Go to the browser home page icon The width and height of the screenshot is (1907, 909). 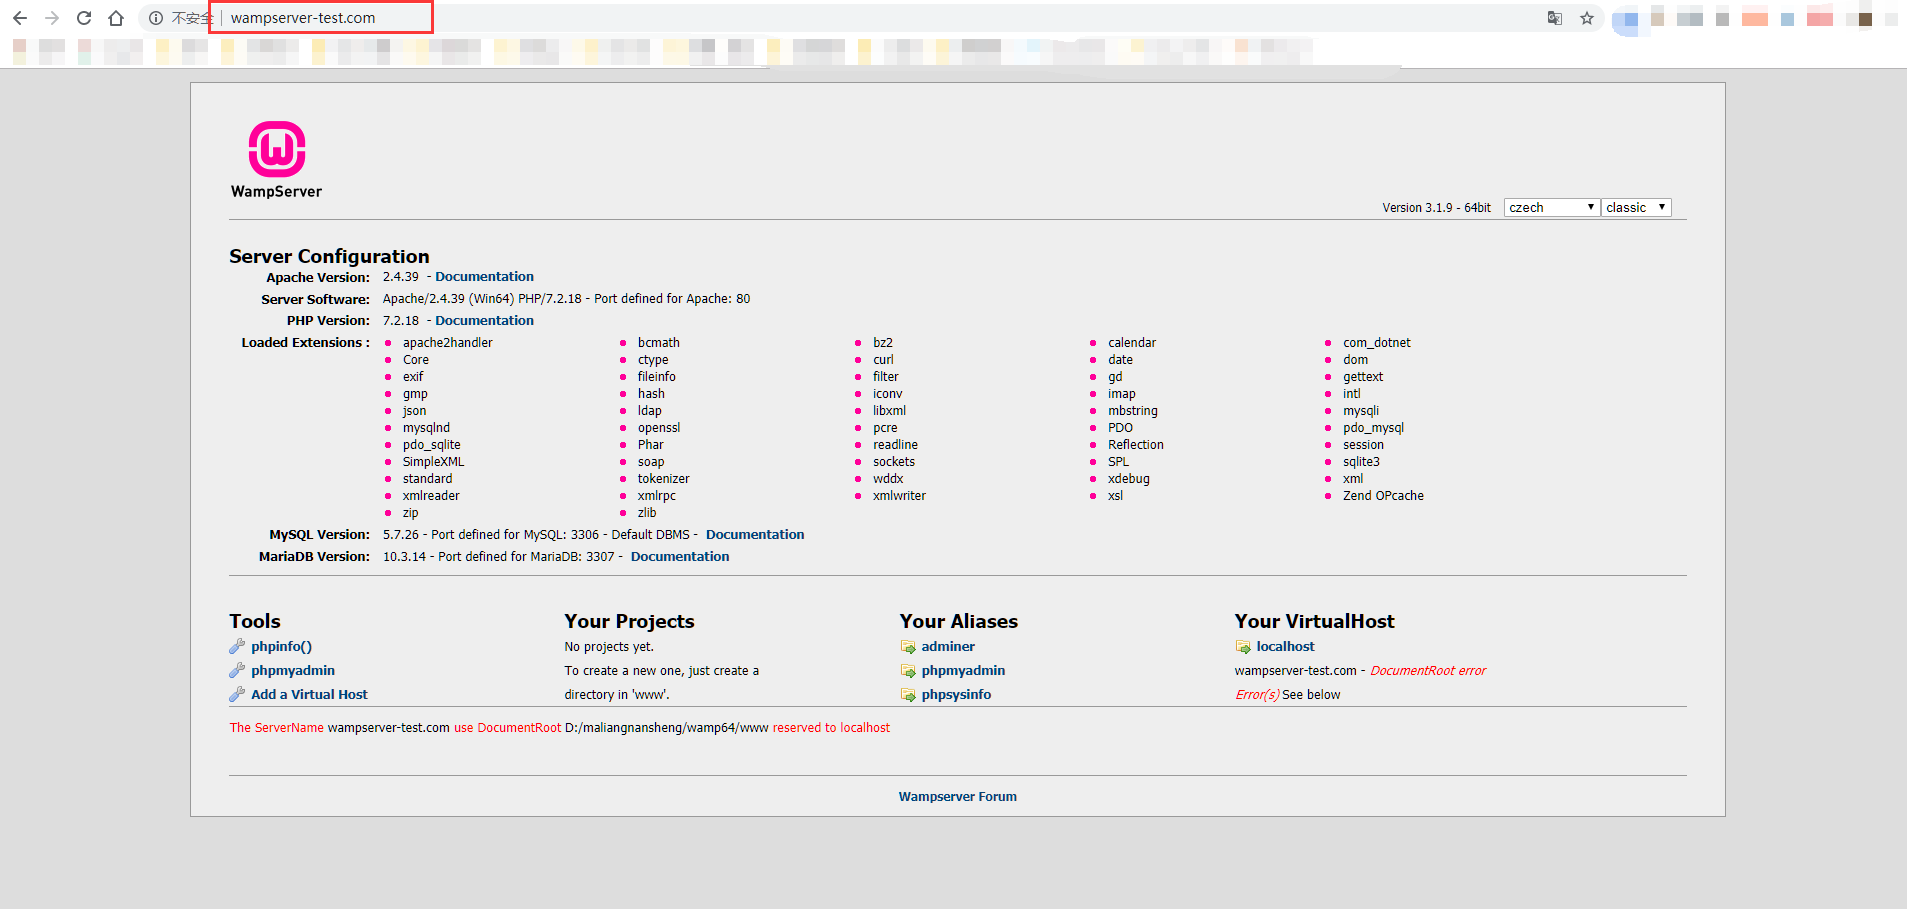[116, 18]
